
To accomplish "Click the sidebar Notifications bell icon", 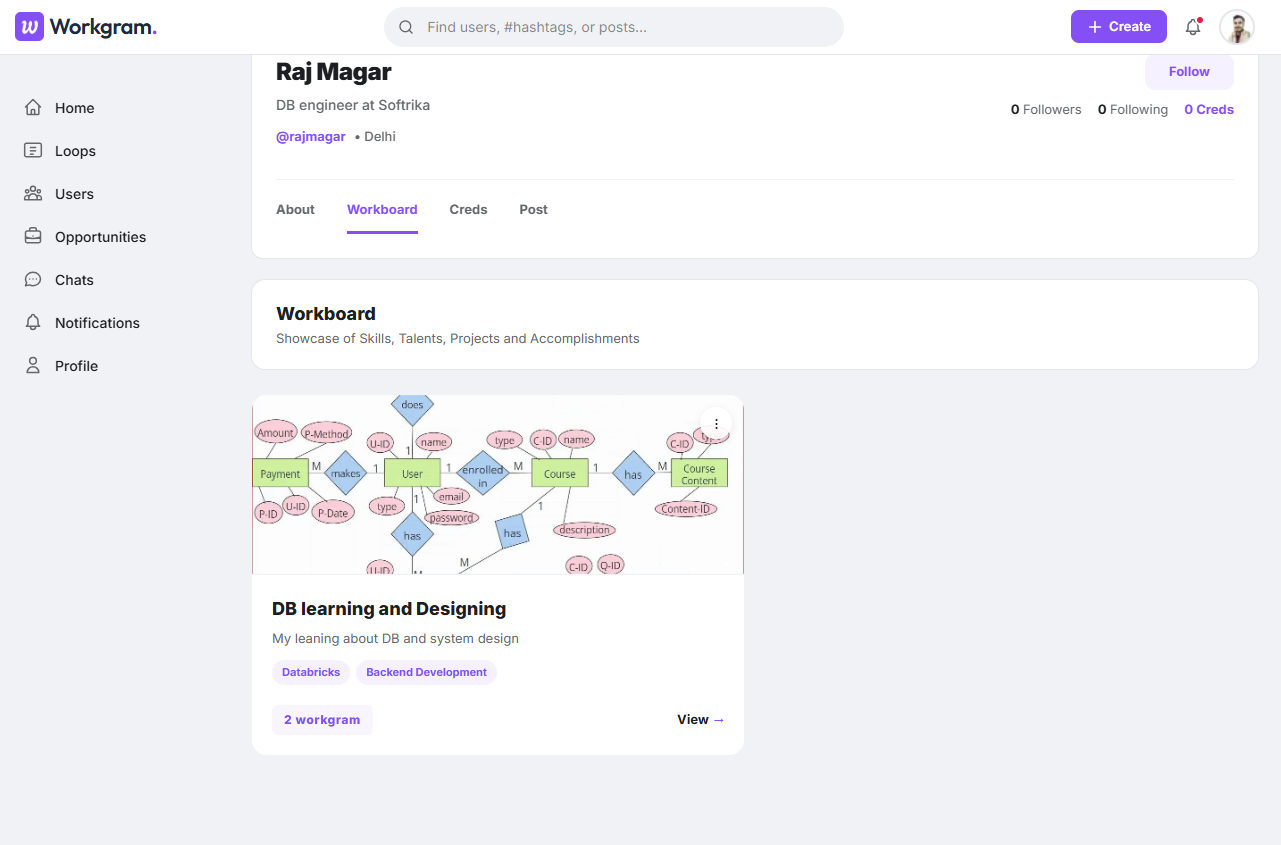I will 33,323.
